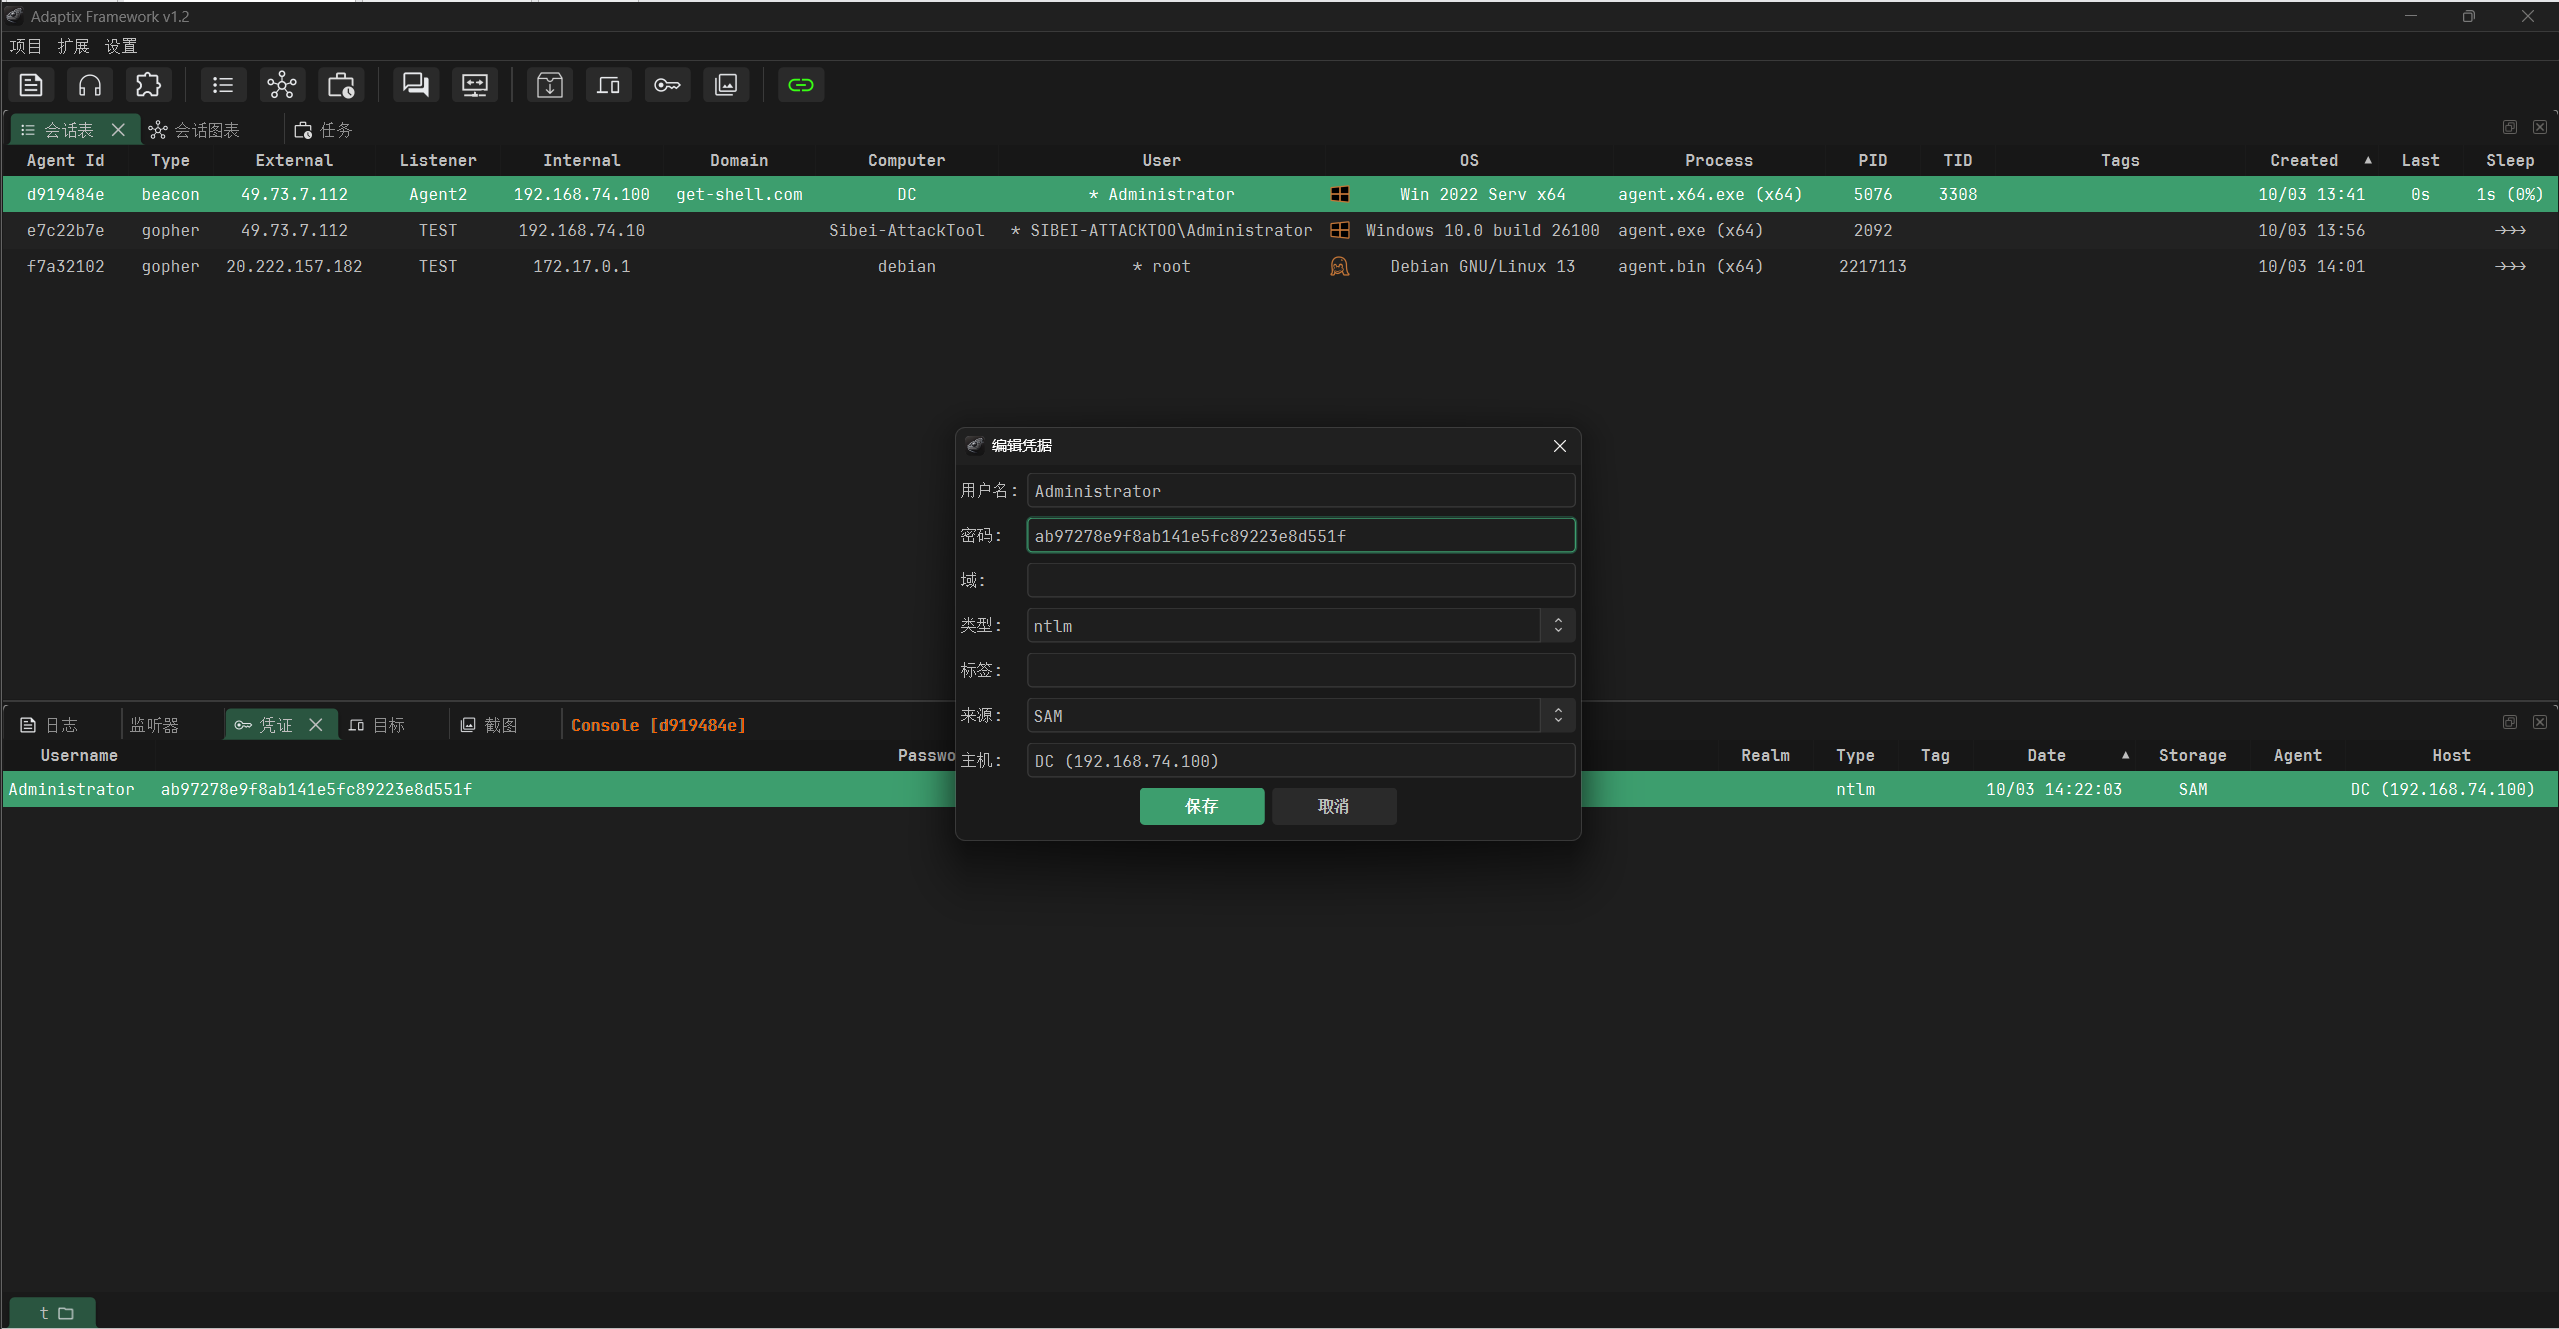Open the downloads box toolbar icon
The height and width of the screenshot is (1329, 2559).
[549, 85]
